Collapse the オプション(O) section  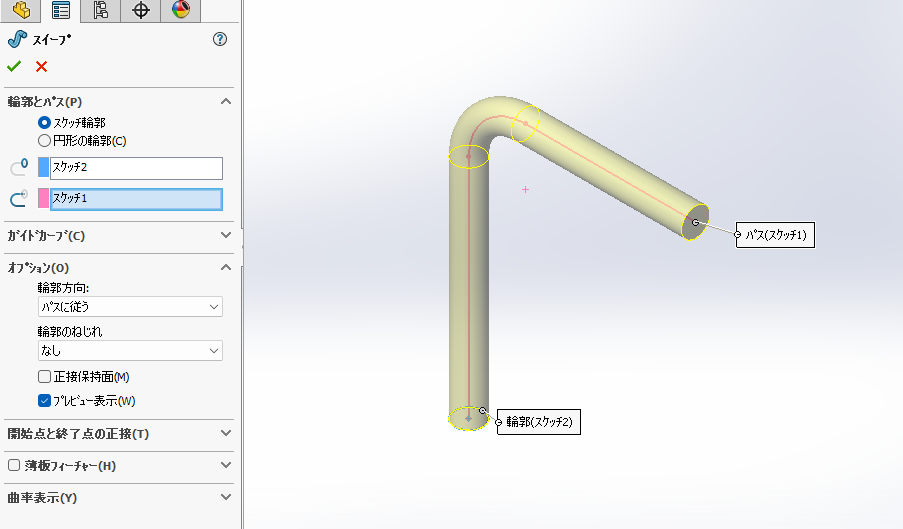pyautogui.click(x=226, y=267)
